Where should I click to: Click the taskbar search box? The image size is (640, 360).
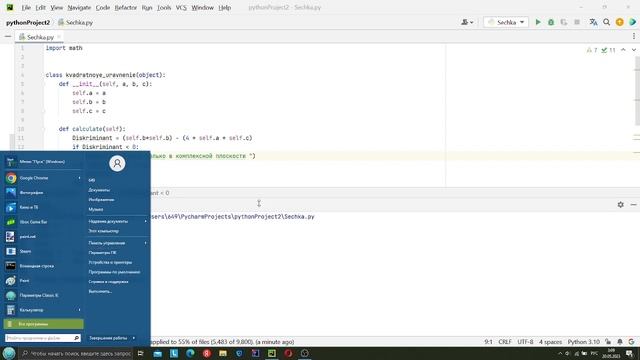click(x=76, y=353)
